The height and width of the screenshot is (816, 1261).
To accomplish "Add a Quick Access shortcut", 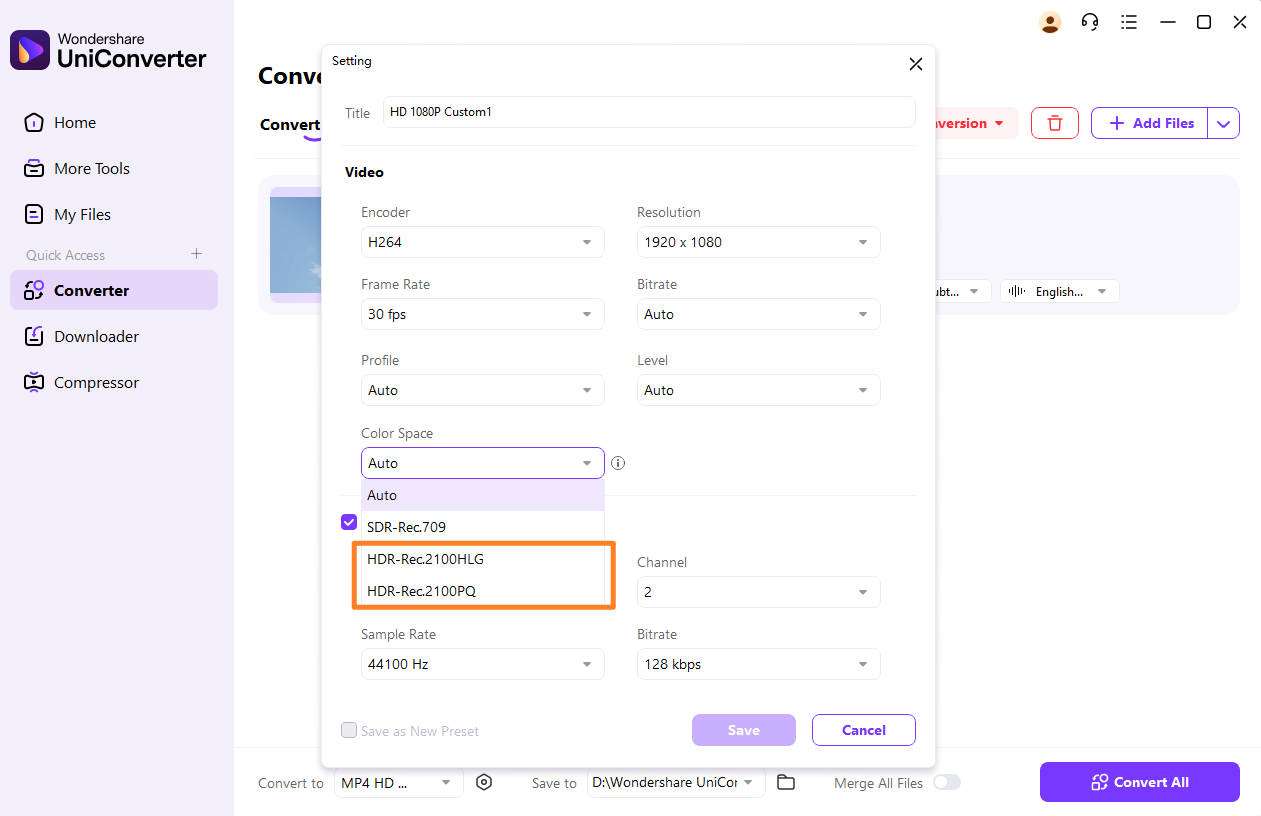I will click(197, 254).
